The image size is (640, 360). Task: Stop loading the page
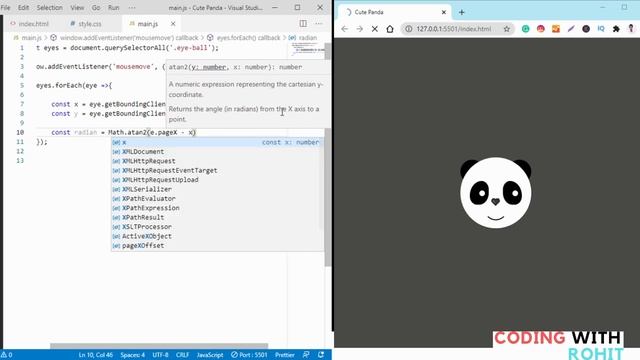(375, 29)
